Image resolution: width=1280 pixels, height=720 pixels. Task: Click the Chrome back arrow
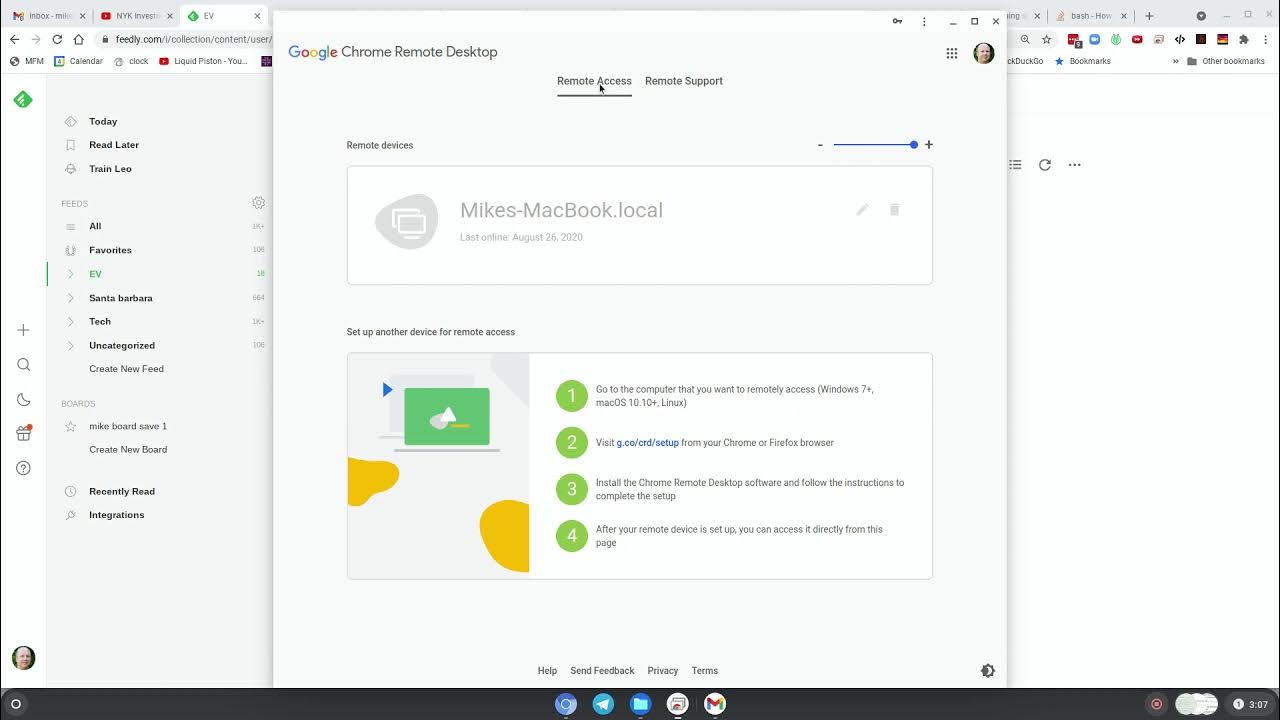tap(14, 39)
